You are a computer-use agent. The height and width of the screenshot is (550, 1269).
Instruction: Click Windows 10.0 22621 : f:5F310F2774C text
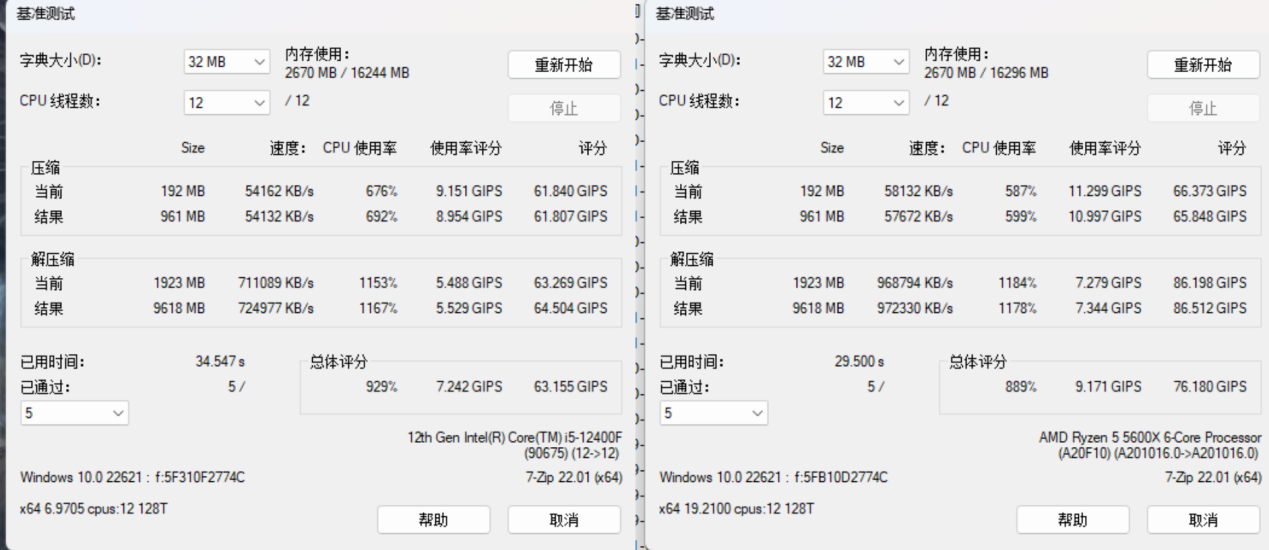[132, 478]
